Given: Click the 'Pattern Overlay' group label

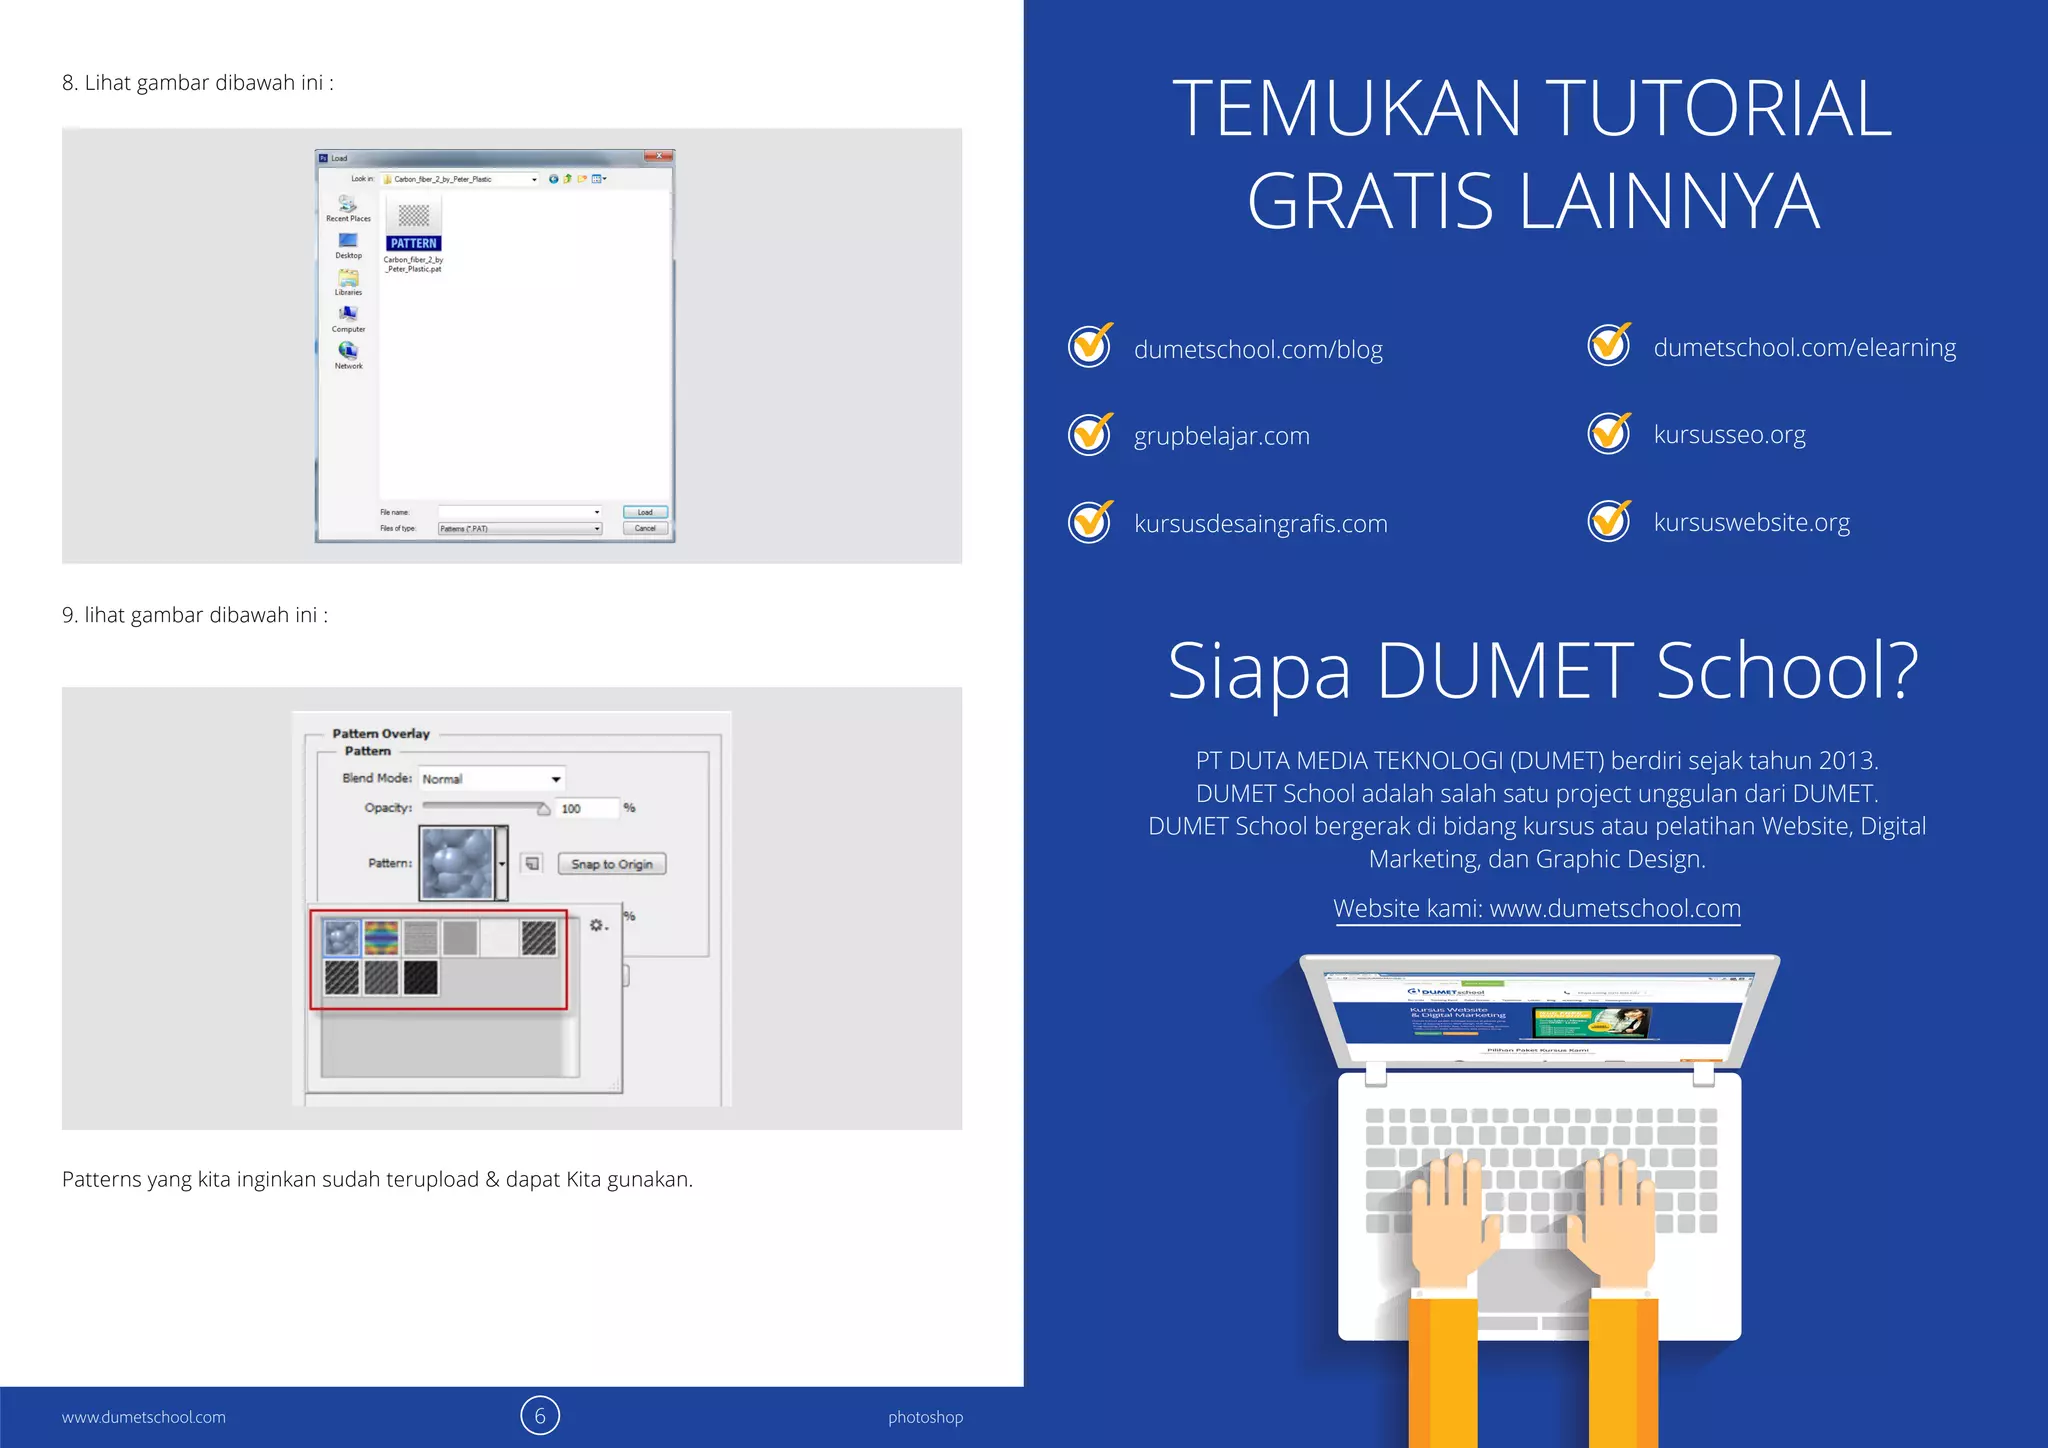Looking at the screenshot, I should click(381, 733).
